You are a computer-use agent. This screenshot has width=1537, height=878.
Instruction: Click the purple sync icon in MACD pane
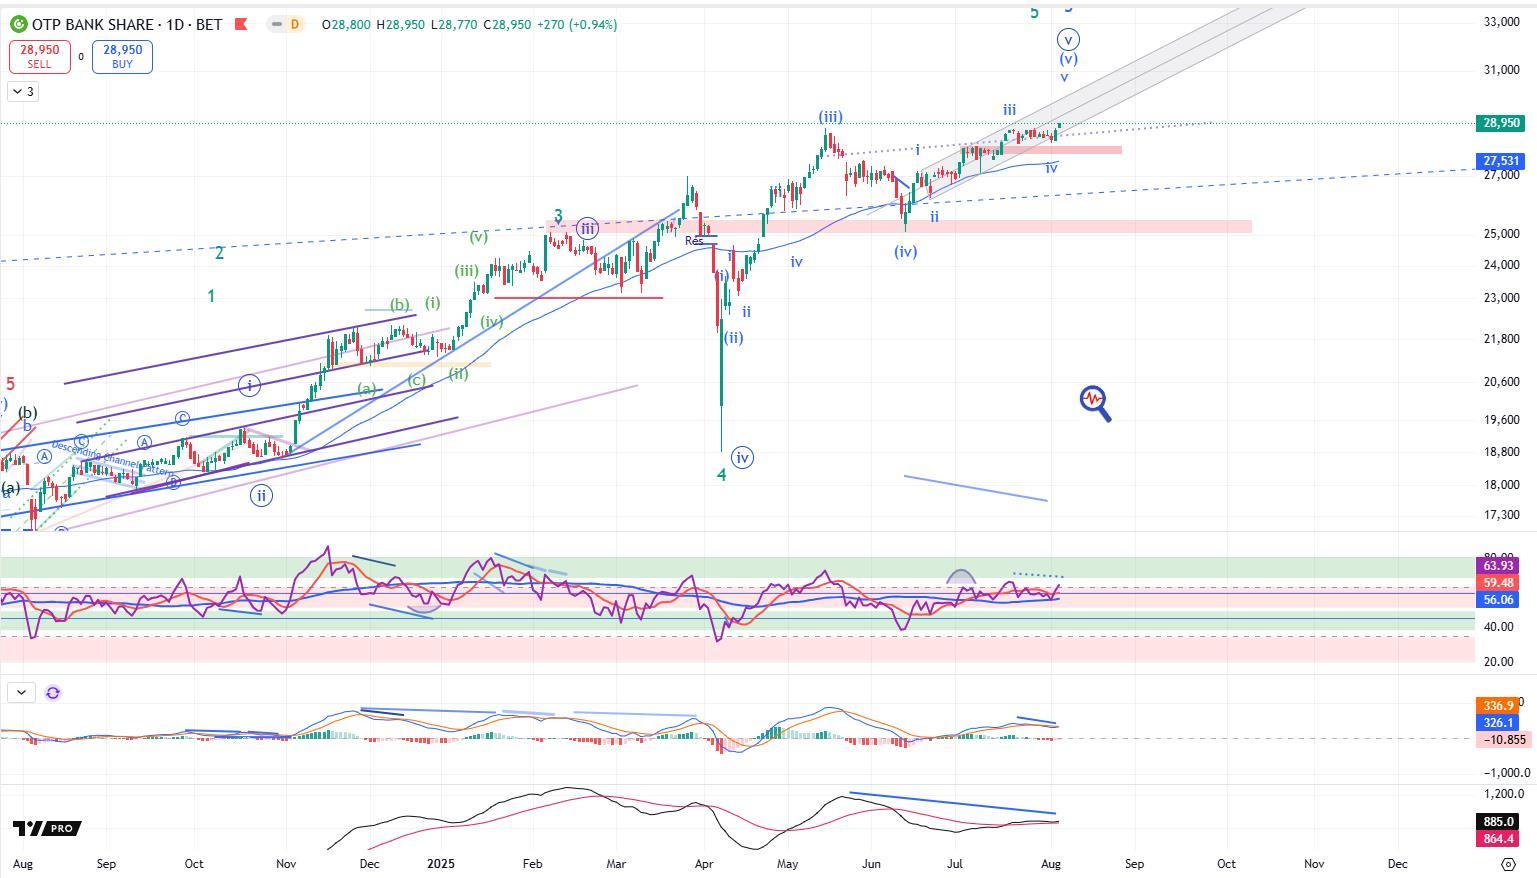click(53, 692)
